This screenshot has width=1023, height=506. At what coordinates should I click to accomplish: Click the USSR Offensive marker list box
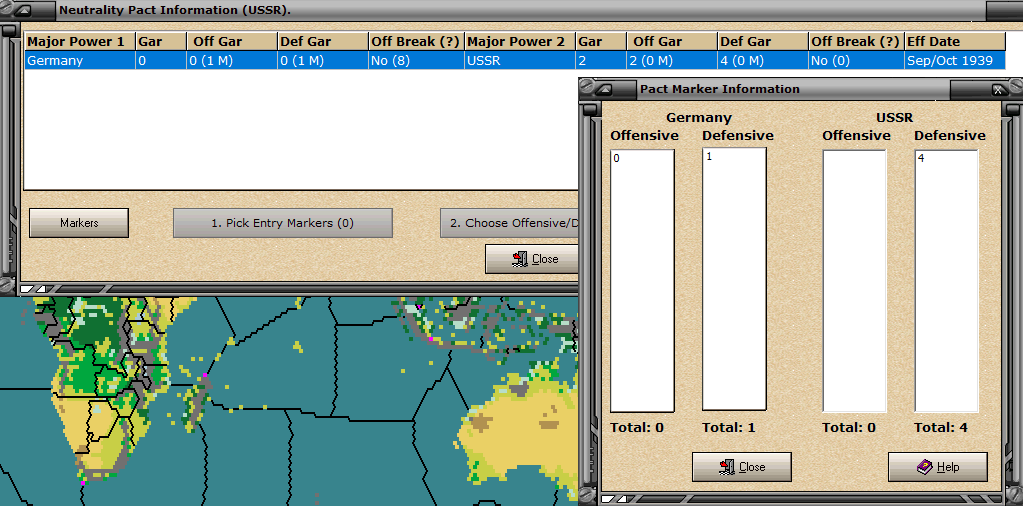pyautogui.click(x=854, y=280)
